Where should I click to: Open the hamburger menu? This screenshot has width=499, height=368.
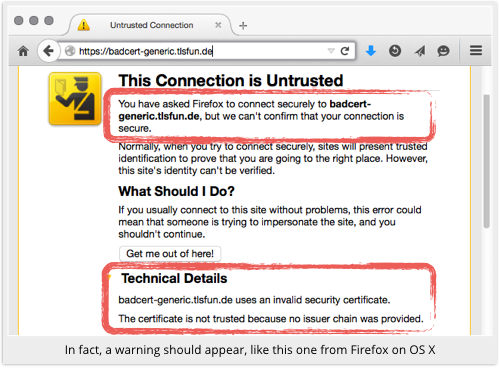(476, 50)
